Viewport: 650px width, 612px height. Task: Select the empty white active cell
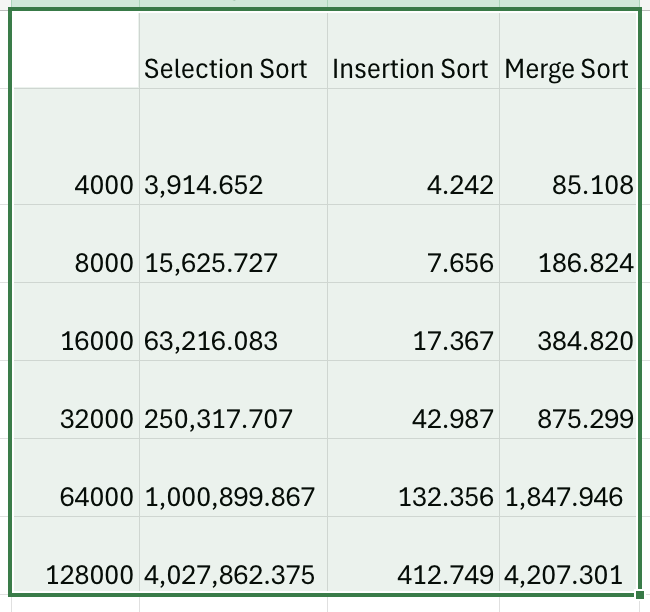pos(75,50)
